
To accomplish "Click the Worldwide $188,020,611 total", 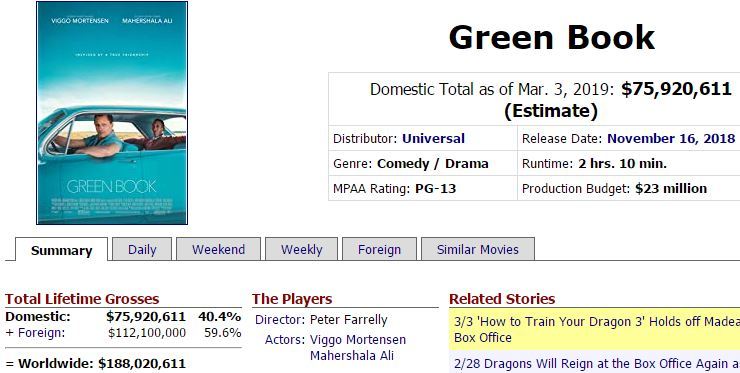I will (142, 364).
